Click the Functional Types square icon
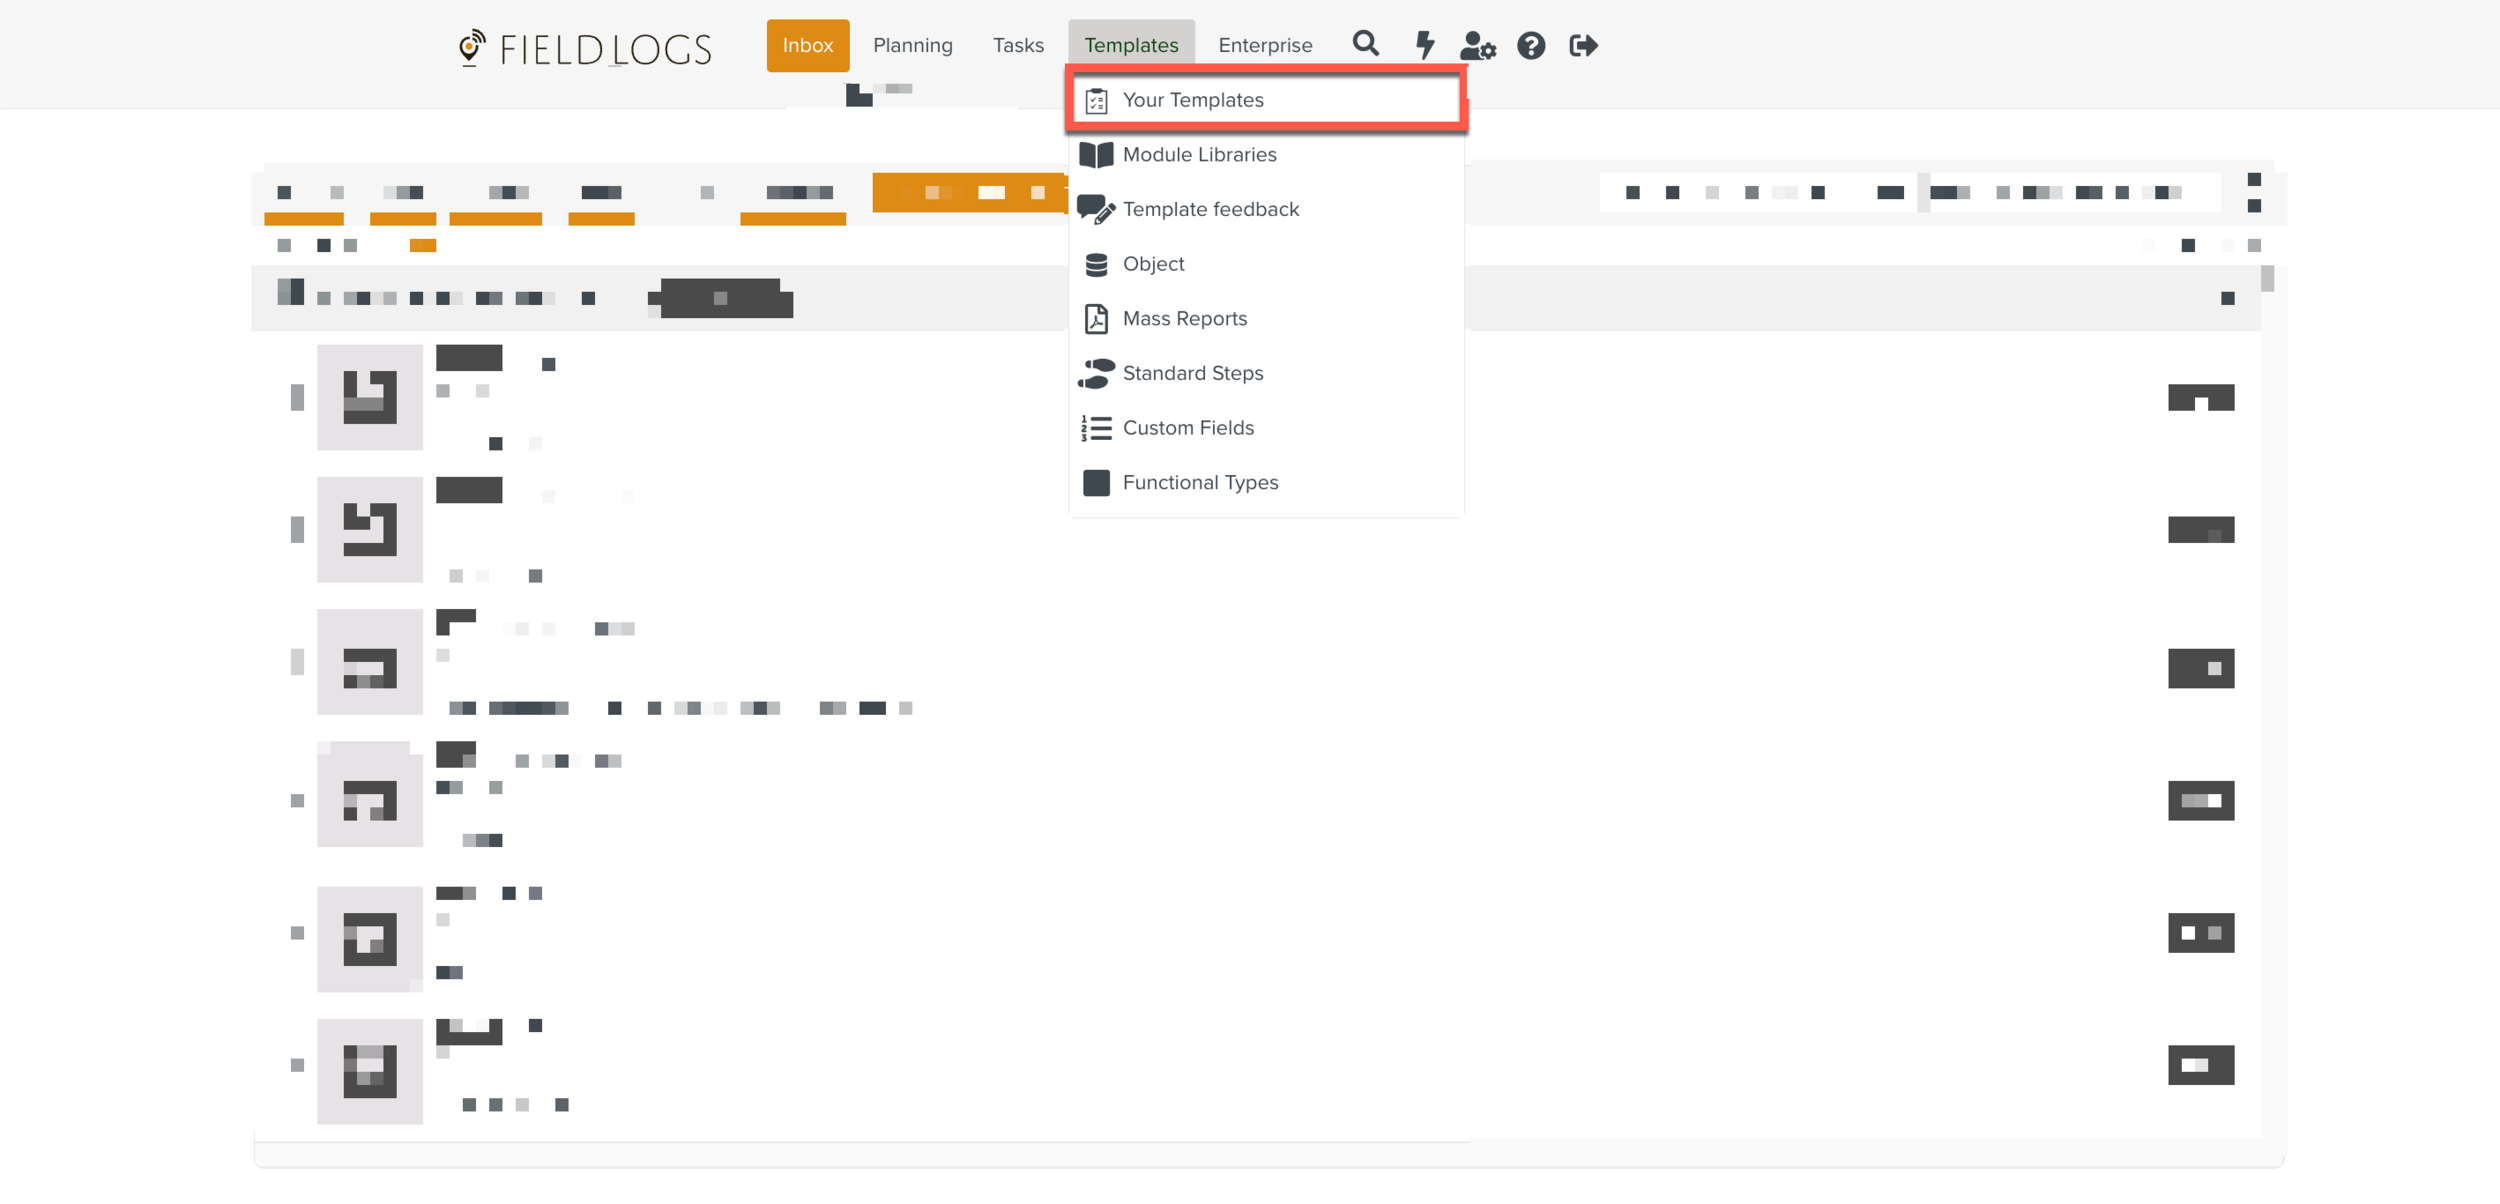2500x1204 pixels. pos(1096,483)
